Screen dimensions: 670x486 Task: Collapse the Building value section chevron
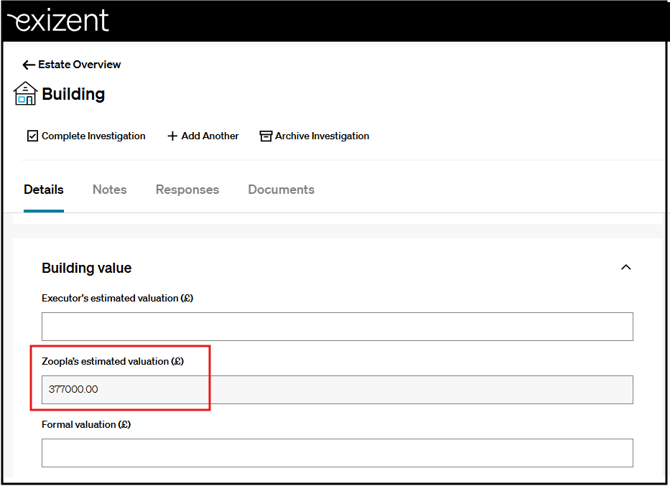coord(626,268)
